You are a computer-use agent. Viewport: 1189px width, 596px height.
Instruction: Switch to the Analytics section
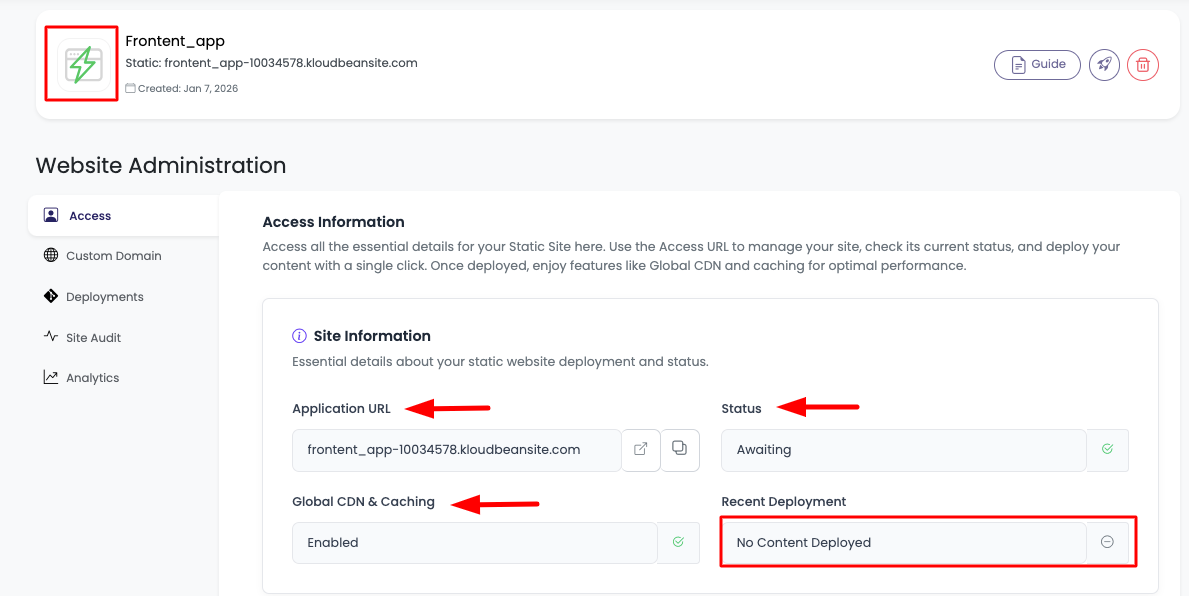tap(92, 378)
